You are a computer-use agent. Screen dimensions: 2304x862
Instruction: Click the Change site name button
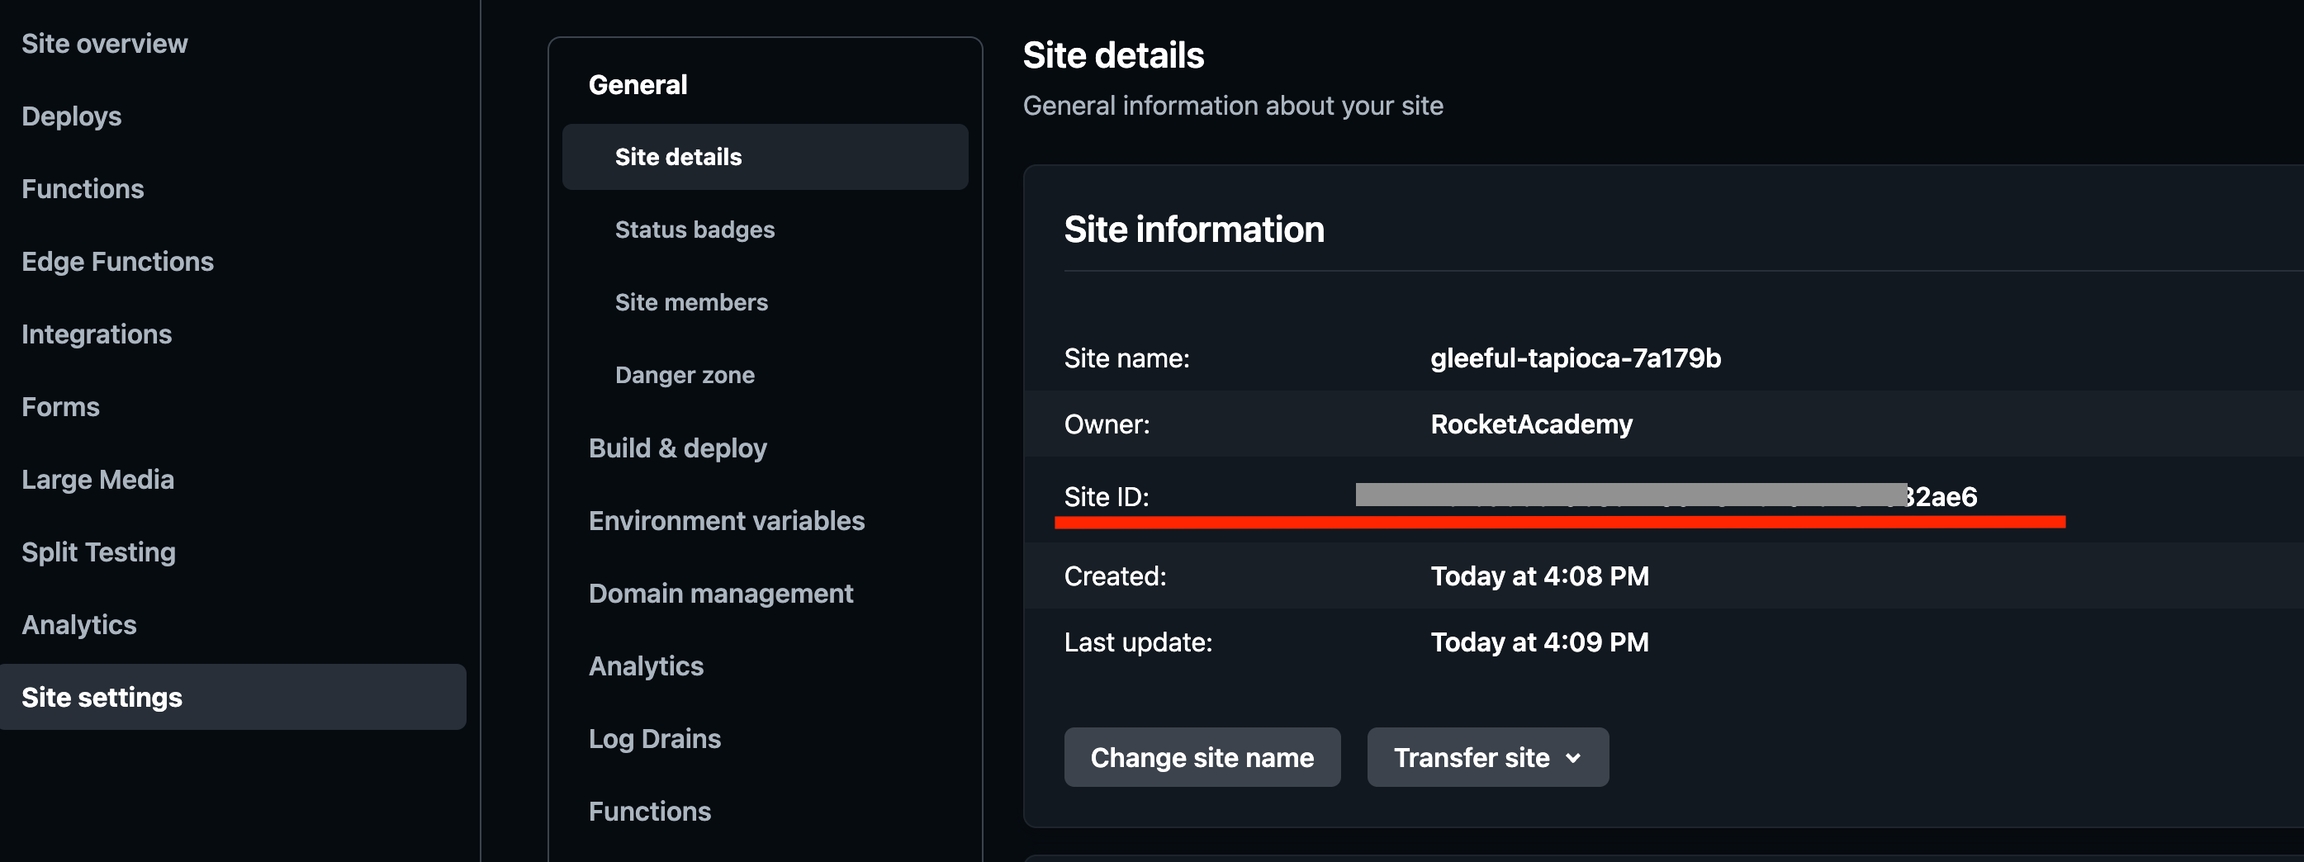click(x=1202, y=758)
